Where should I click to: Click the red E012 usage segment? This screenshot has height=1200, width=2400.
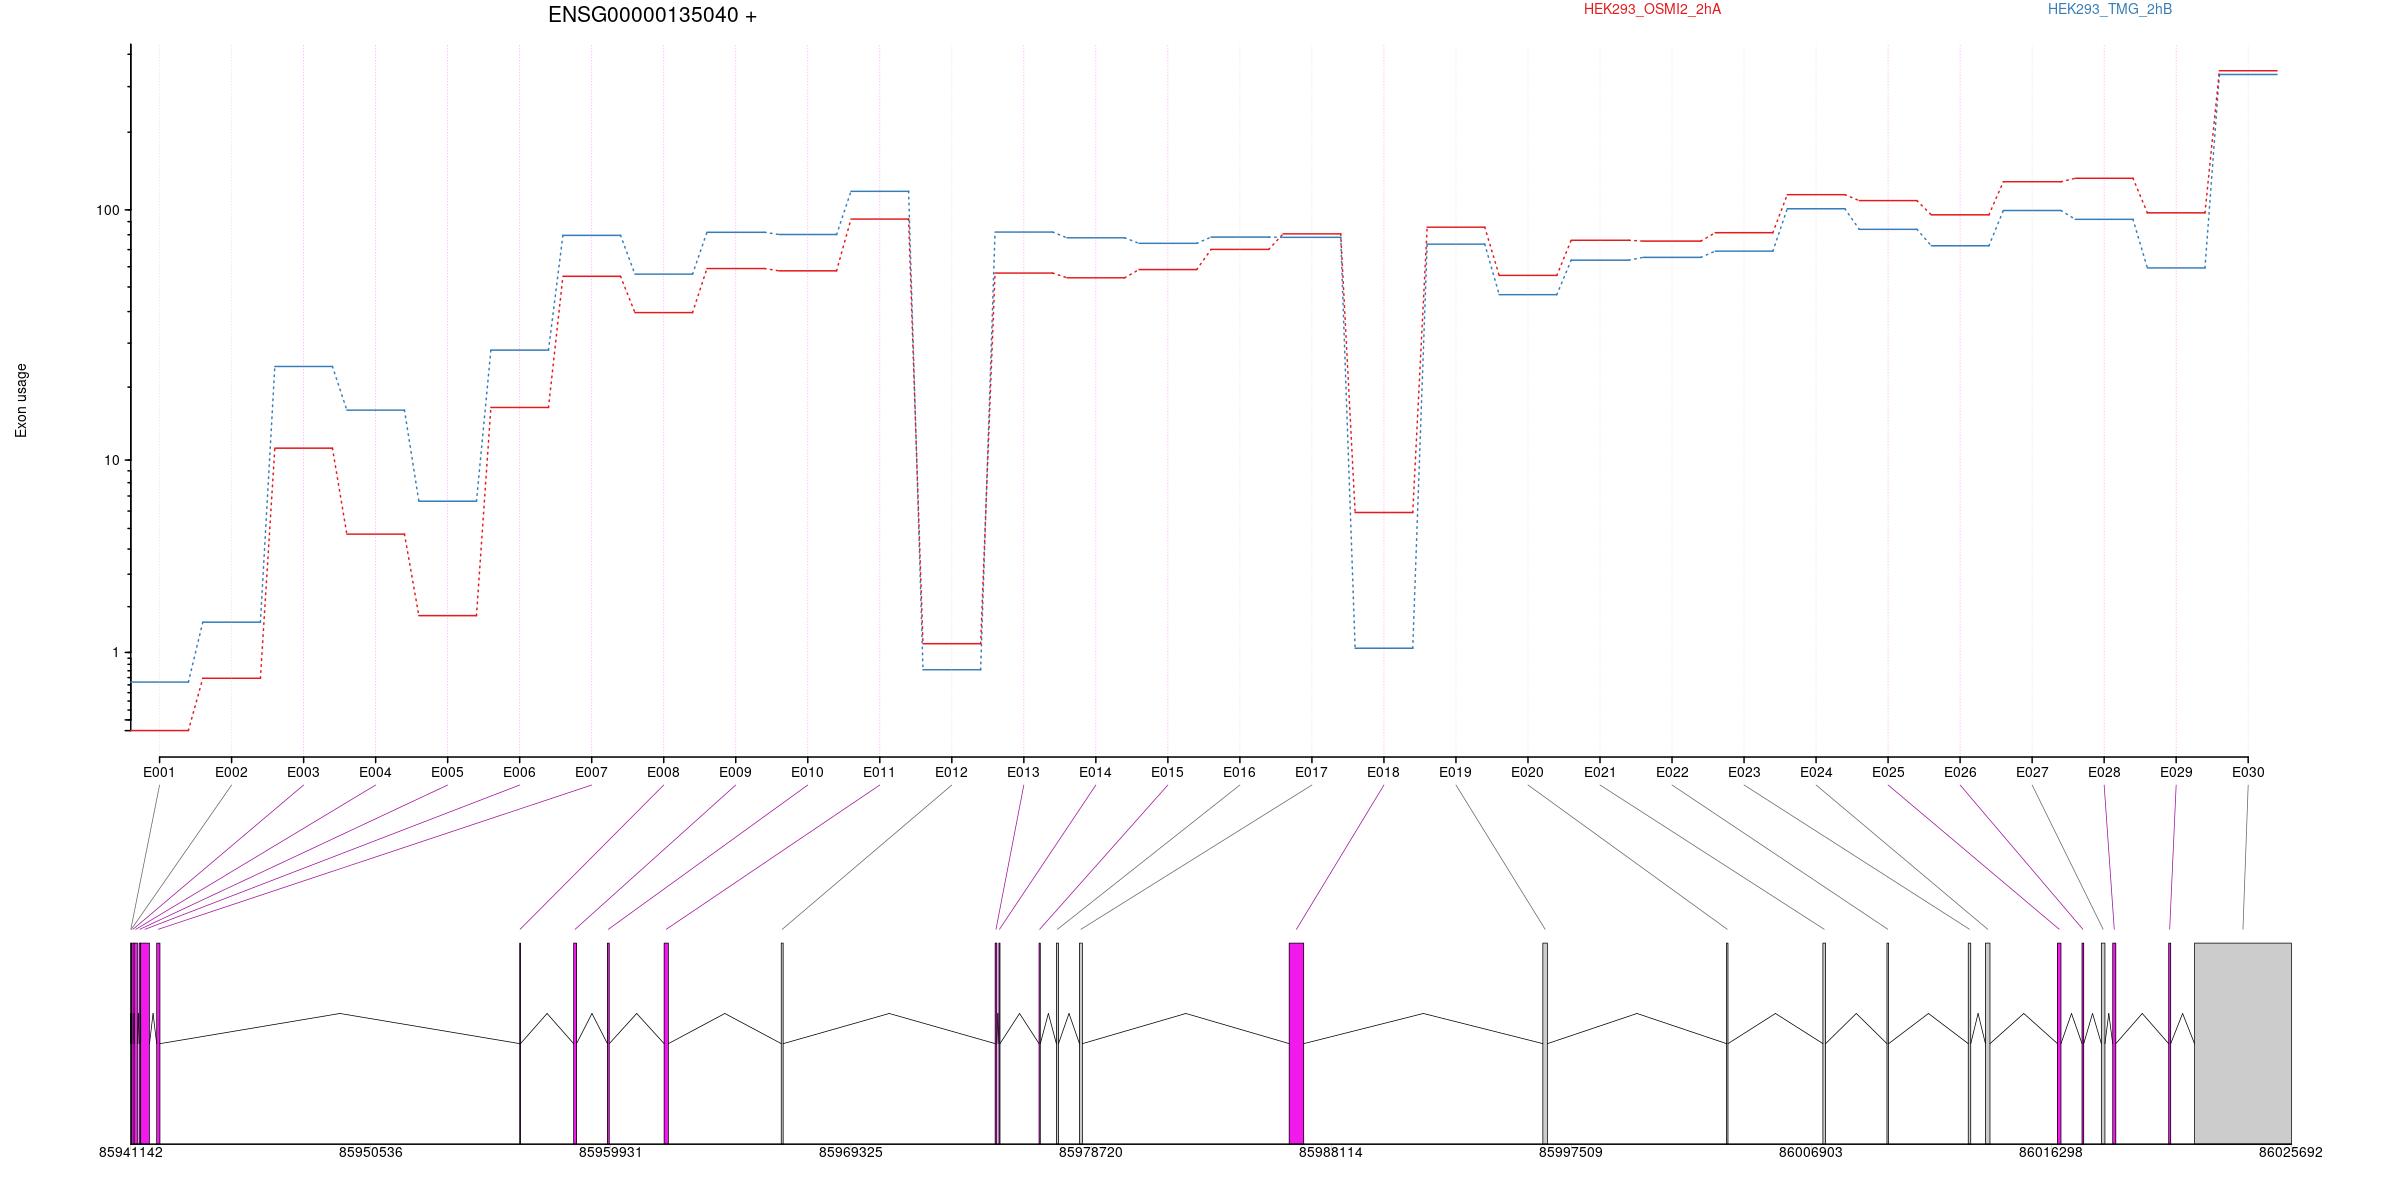point(951,643)
